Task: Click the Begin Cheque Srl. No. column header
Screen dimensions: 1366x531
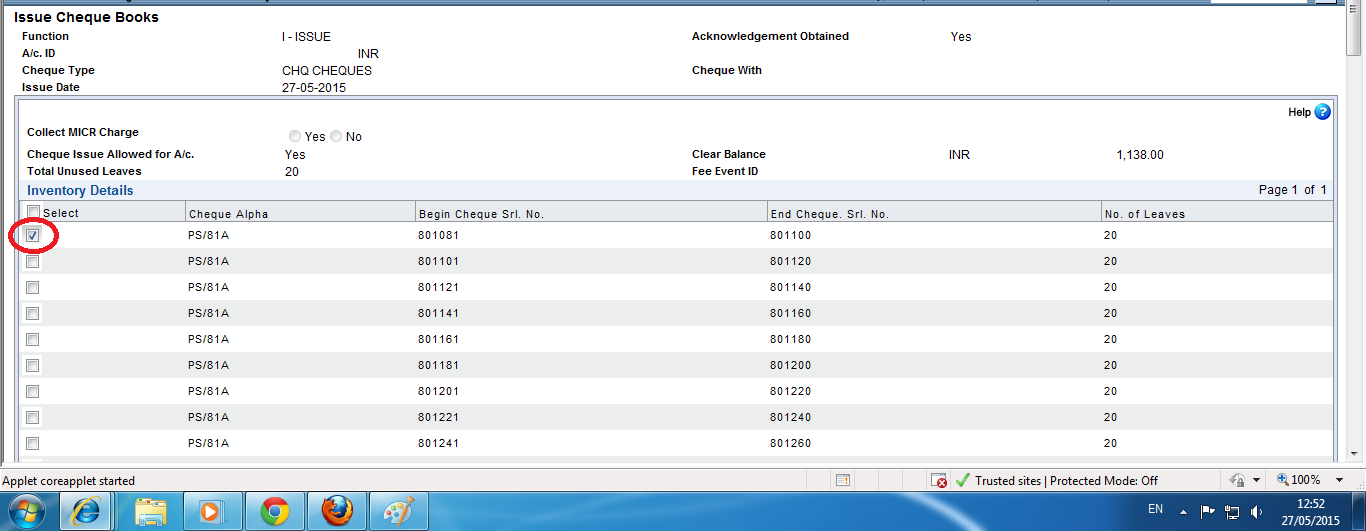Action: (x=481, y=214)
